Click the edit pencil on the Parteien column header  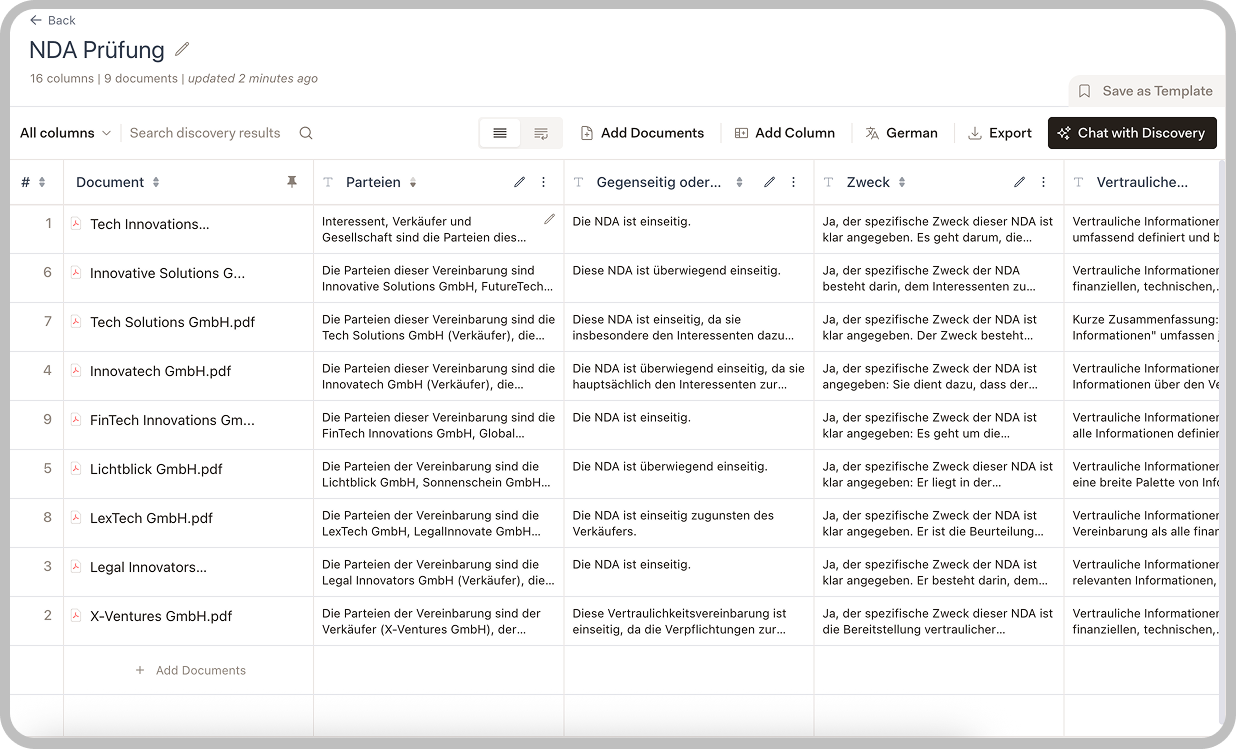coord(519,182)
